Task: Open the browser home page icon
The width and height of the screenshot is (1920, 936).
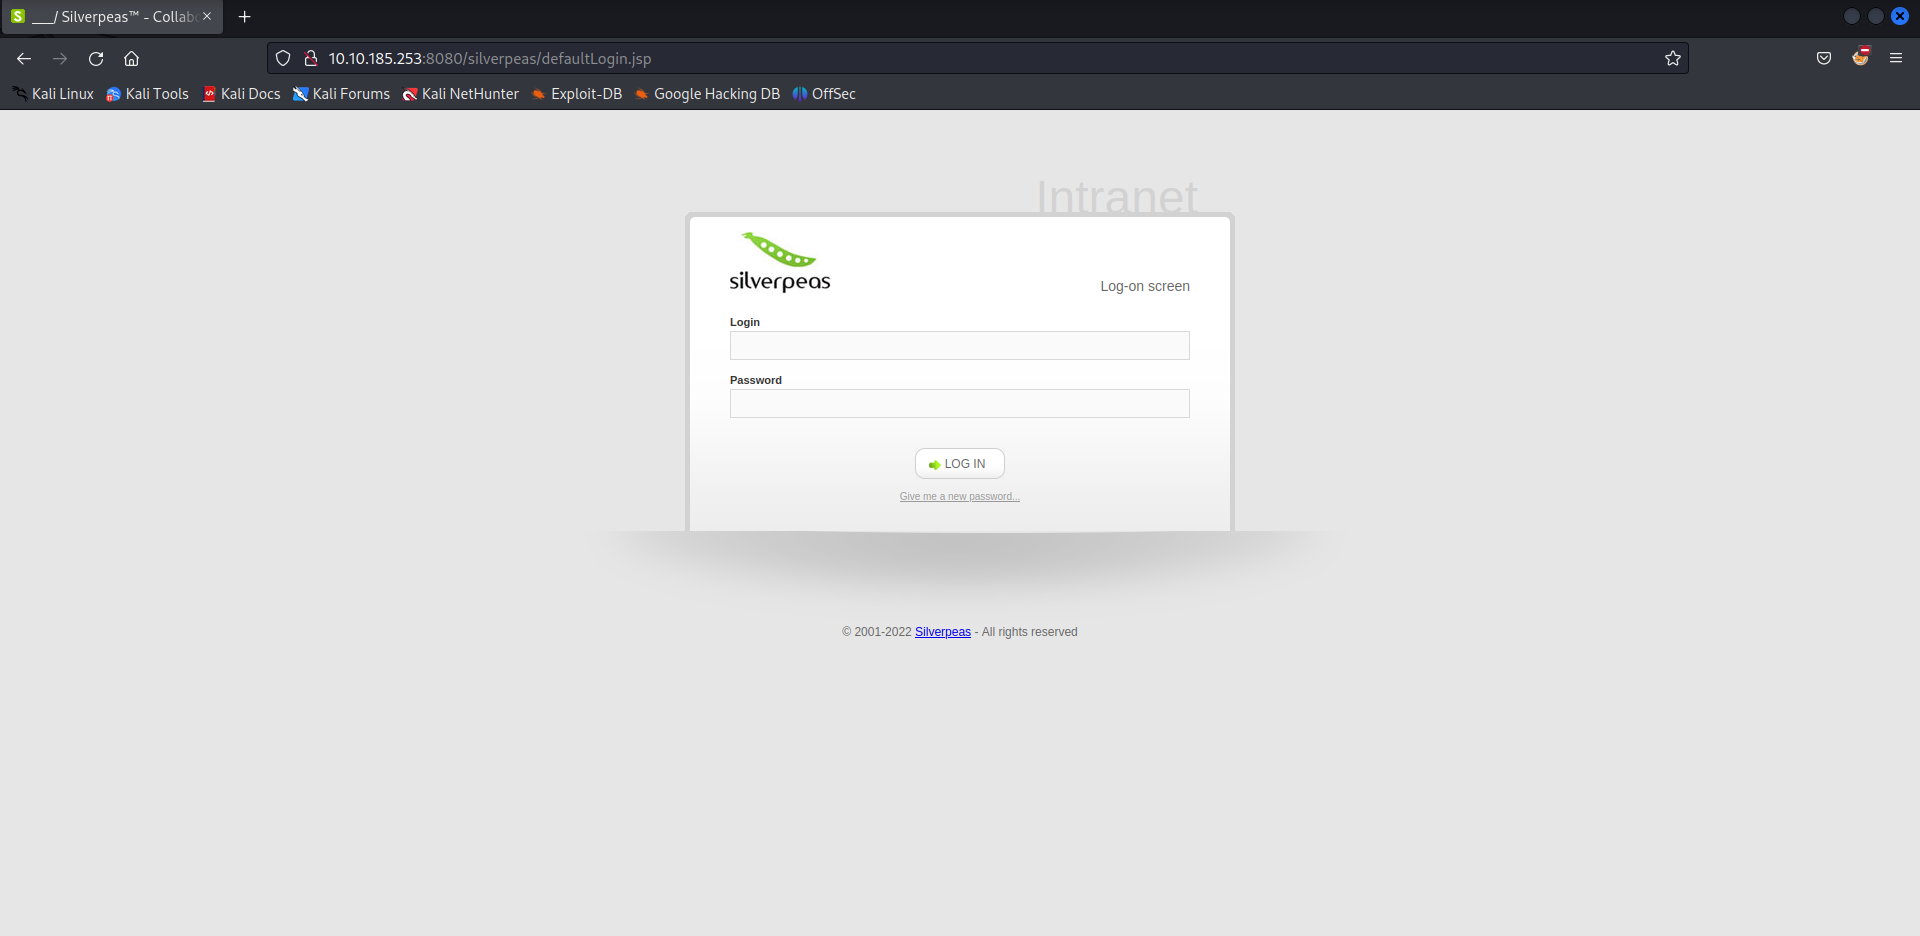Action: click(x=131, y=59)
